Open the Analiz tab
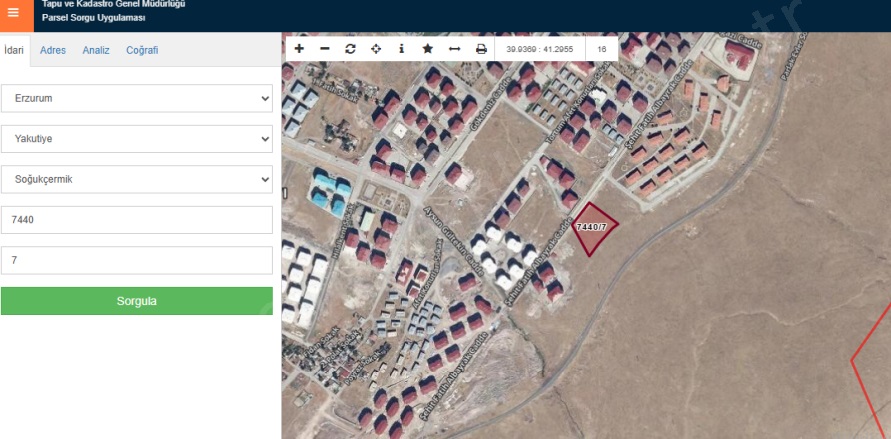The width and height of the screenshot is (891, 439). coord(96,50)
